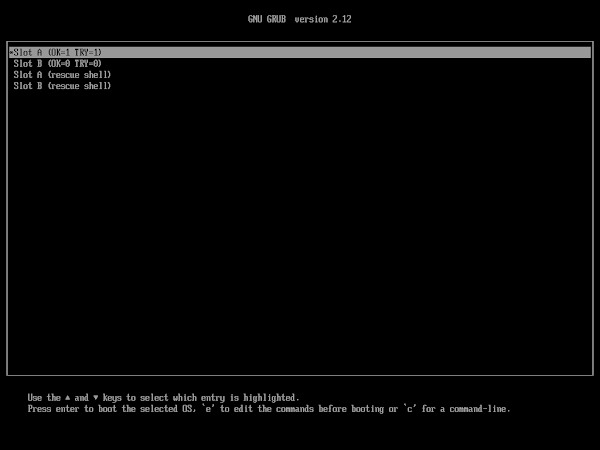
Task: Select the highlighted Slot A (OK=1 TRY=1) entry
Action: click(x=300, y=52)
